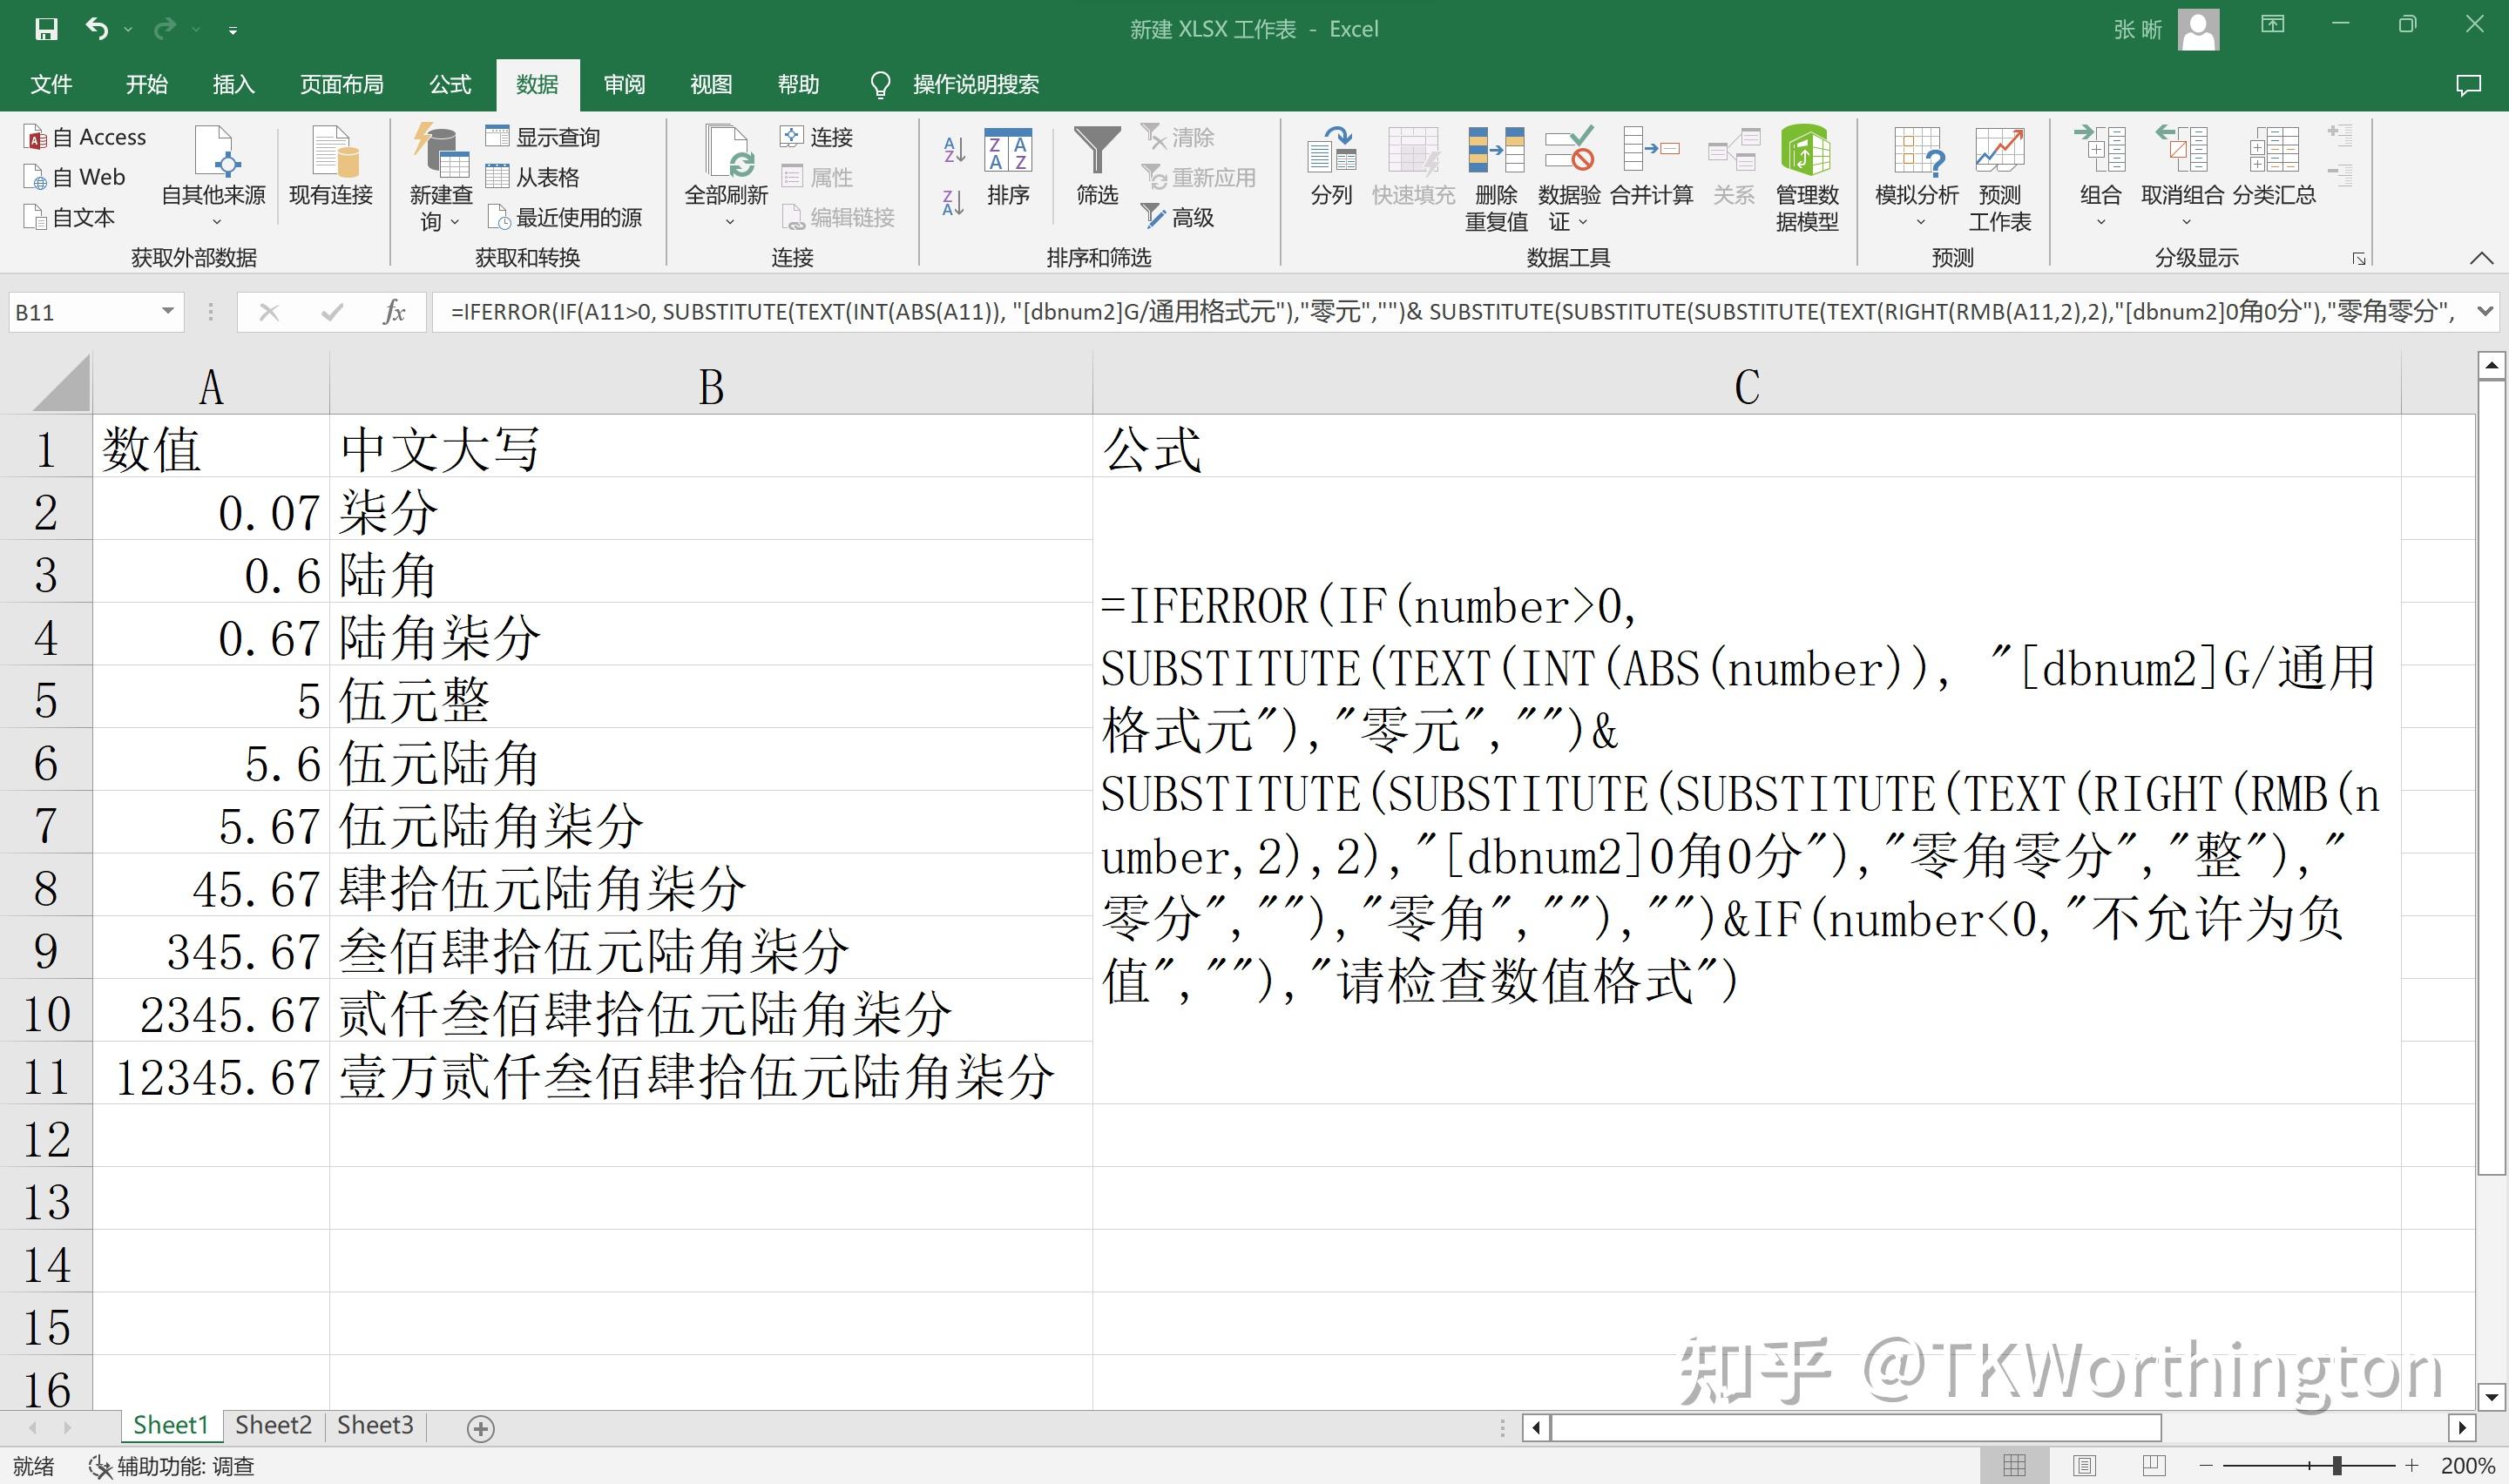This screenshot has height=1484, width=2509.
Task: Toggle the Filter (筛选) funnel
Action: coord(1097,166)
